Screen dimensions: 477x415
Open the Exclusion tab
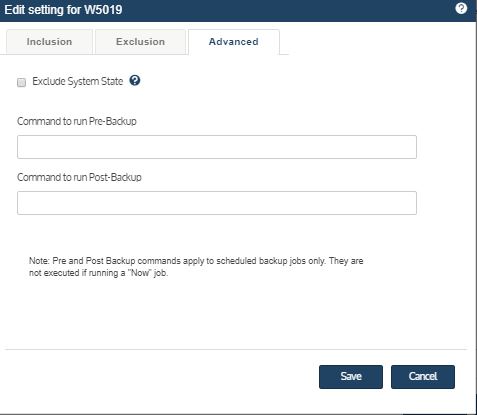pos(140,42)
